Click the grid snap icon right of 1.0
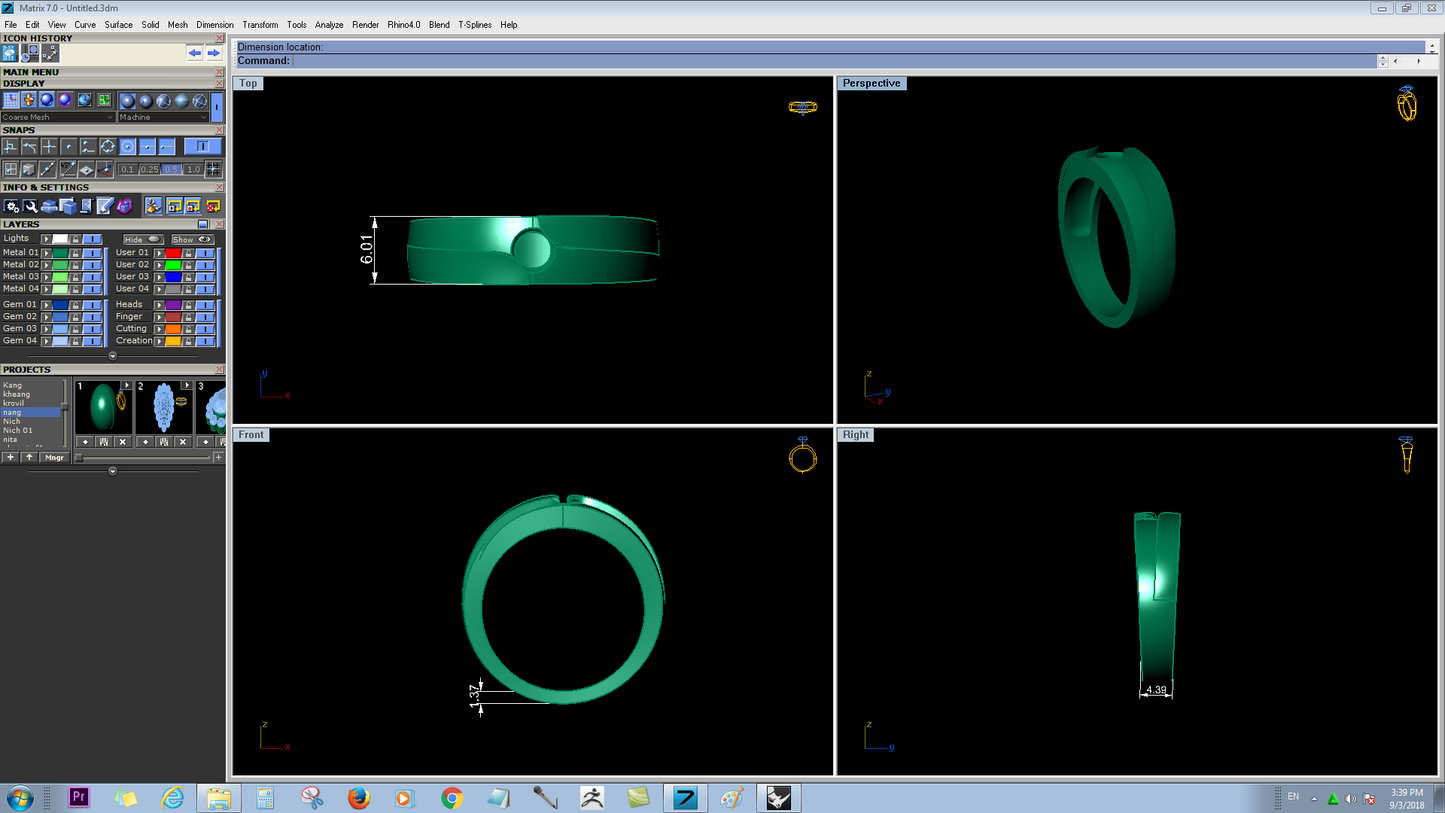The width and height of the screenshot is (1445, 813). click(213, 169)
